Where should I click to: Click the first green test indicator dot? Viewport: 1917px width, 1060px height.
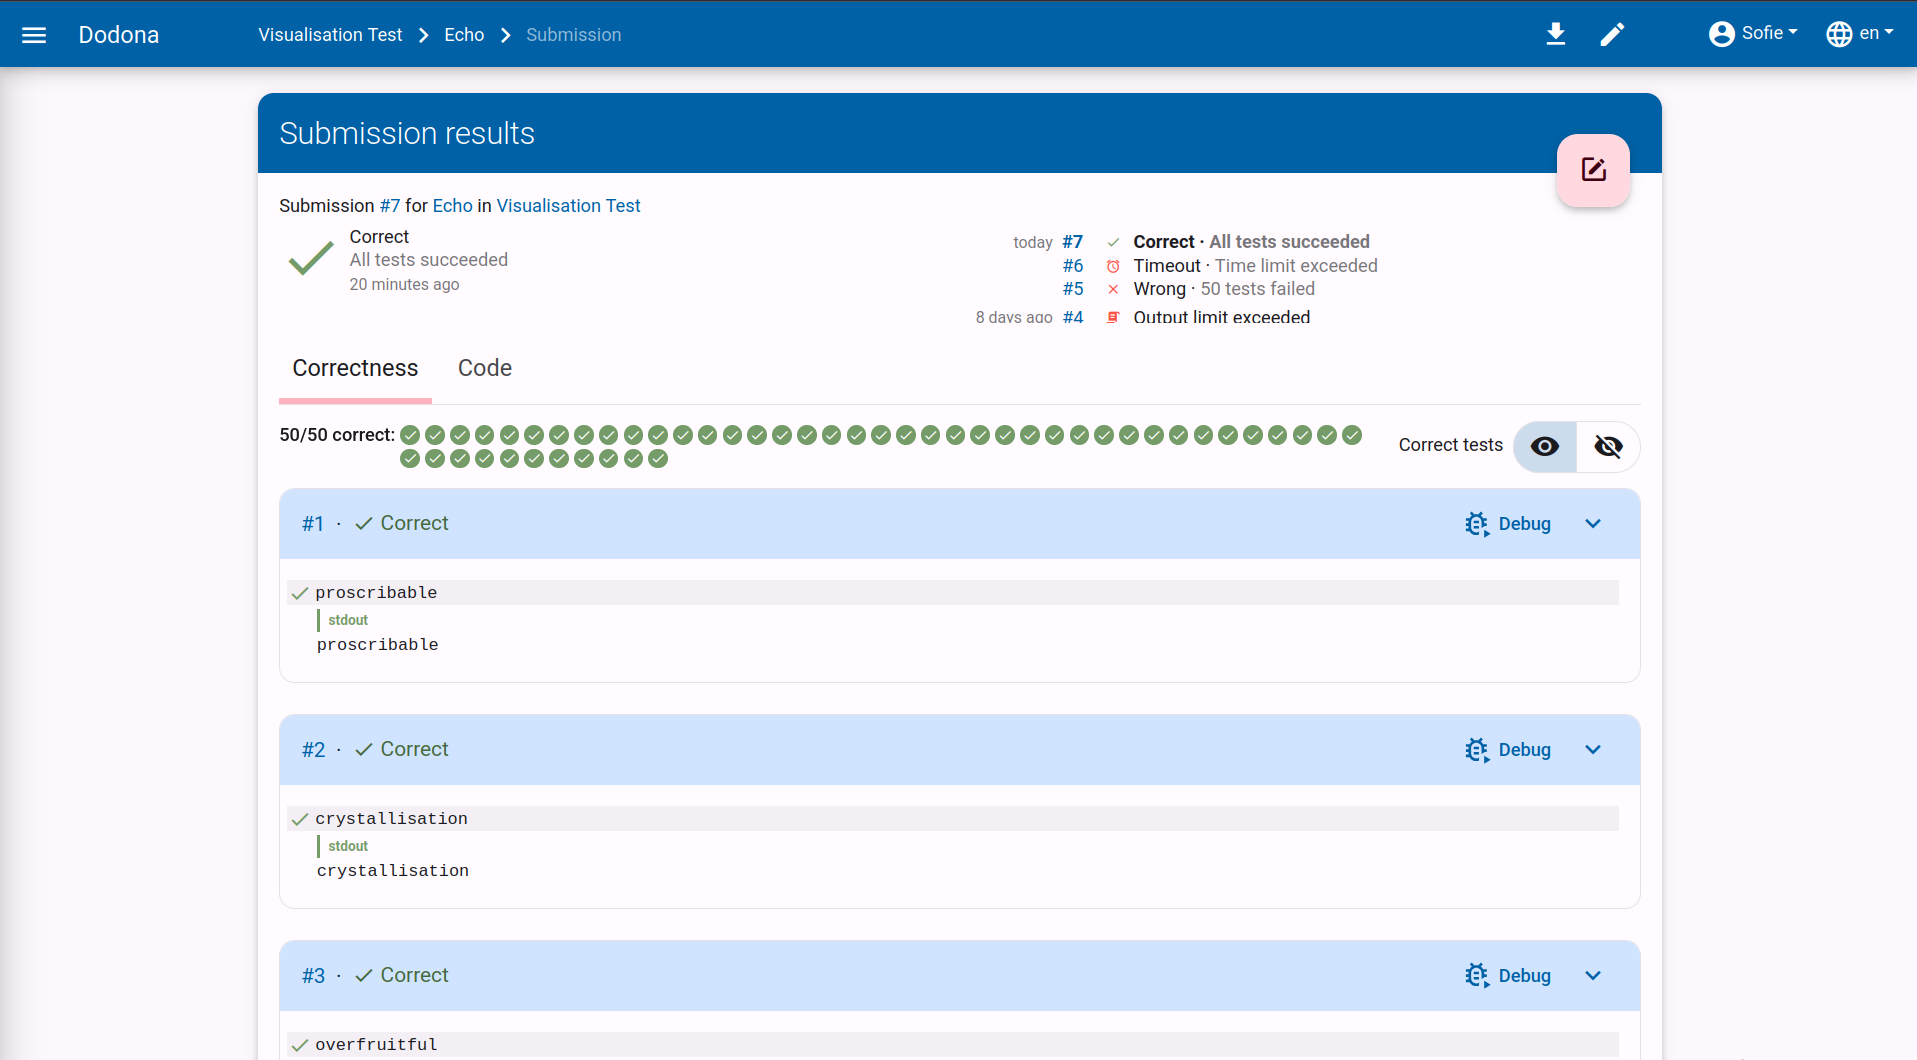pos(410,435)
